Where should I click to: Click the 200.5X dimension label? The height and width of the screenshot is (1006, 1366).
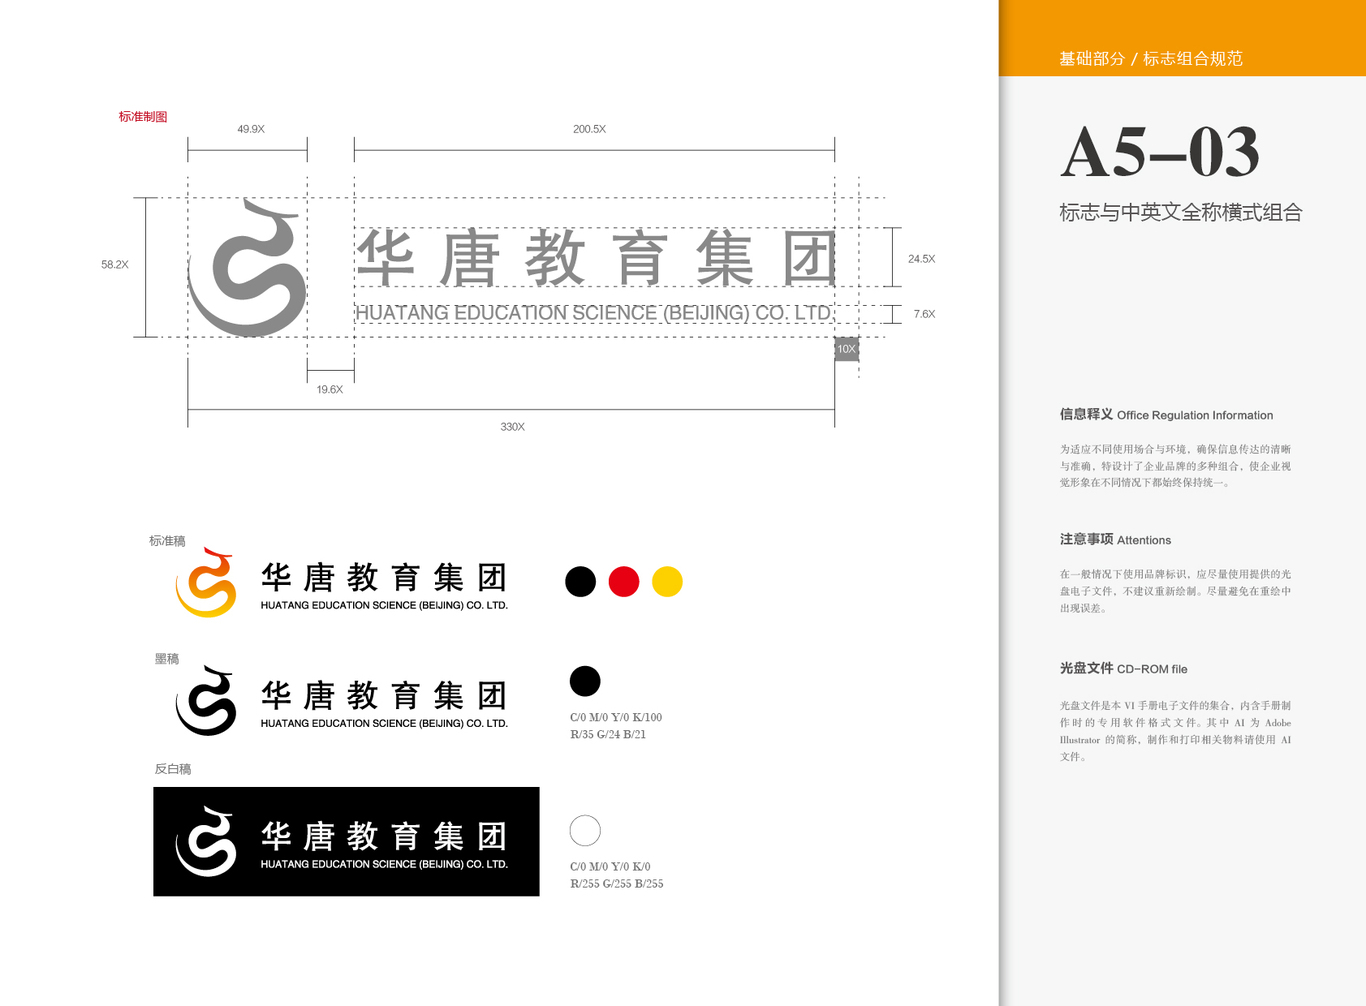pyautogui.click(x=589, y=129)
